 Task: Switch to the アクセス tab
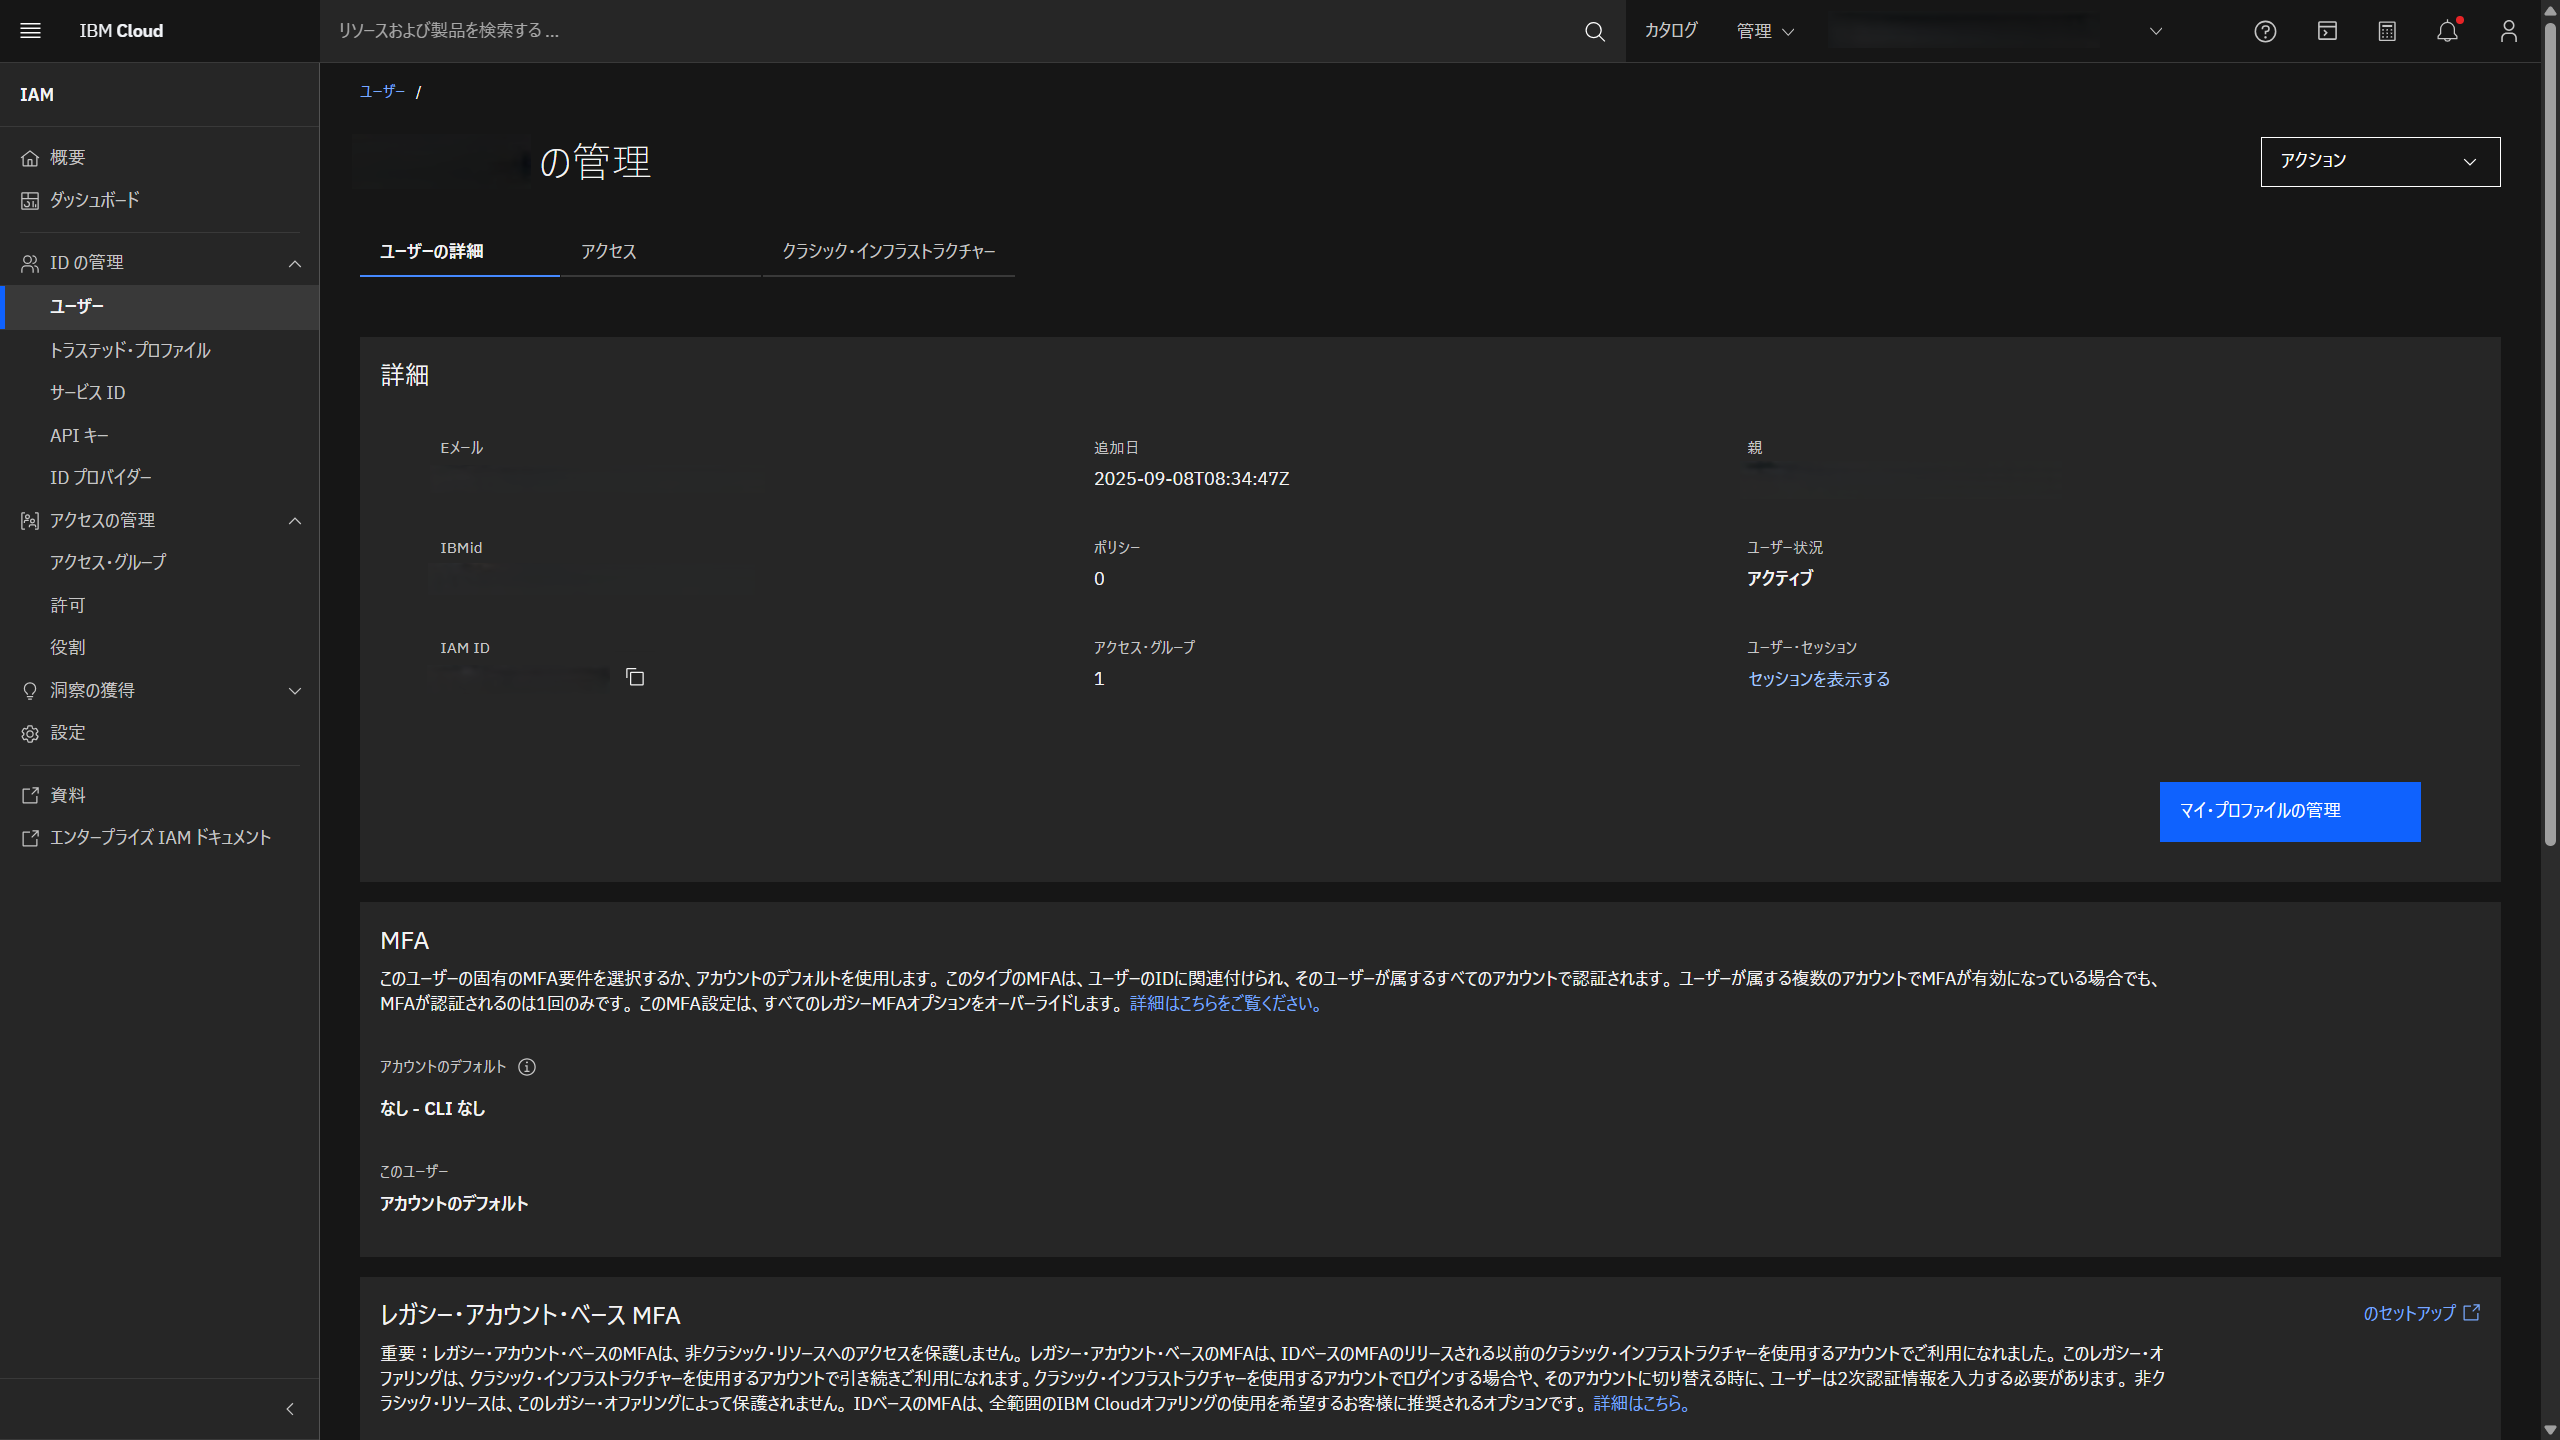(x=607, y=252)
